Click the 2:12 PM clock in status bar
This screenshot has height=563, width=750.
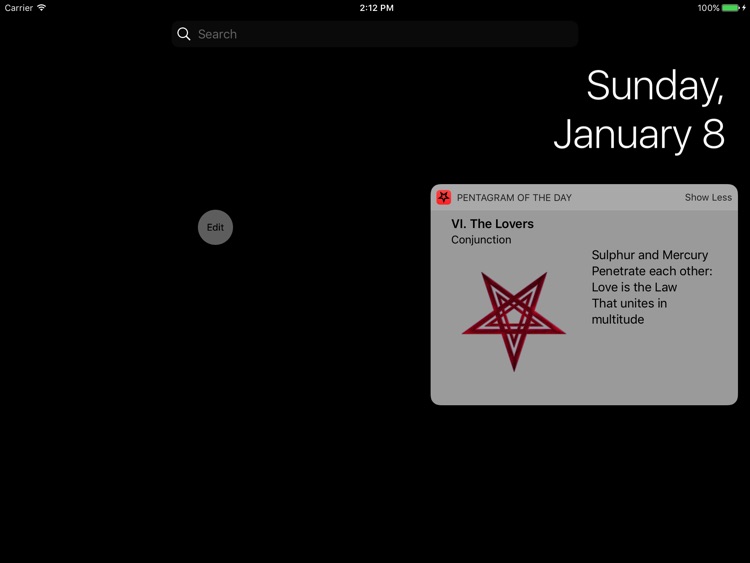click(376, 8)
